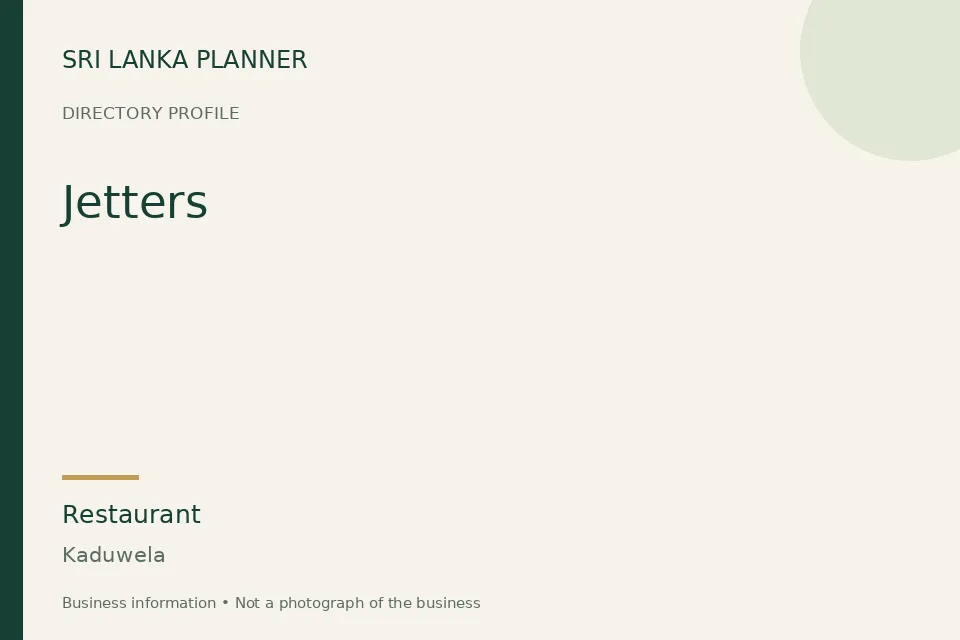
Task: Click the word photograph in the disclaimer
Action: click(x=331, y=604)
